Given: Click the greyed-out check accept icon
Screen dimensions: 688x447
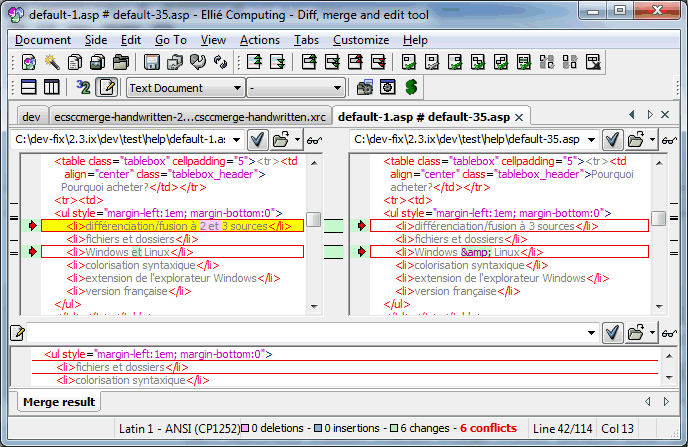Looking at the screenshot, I should click(432, 62).
